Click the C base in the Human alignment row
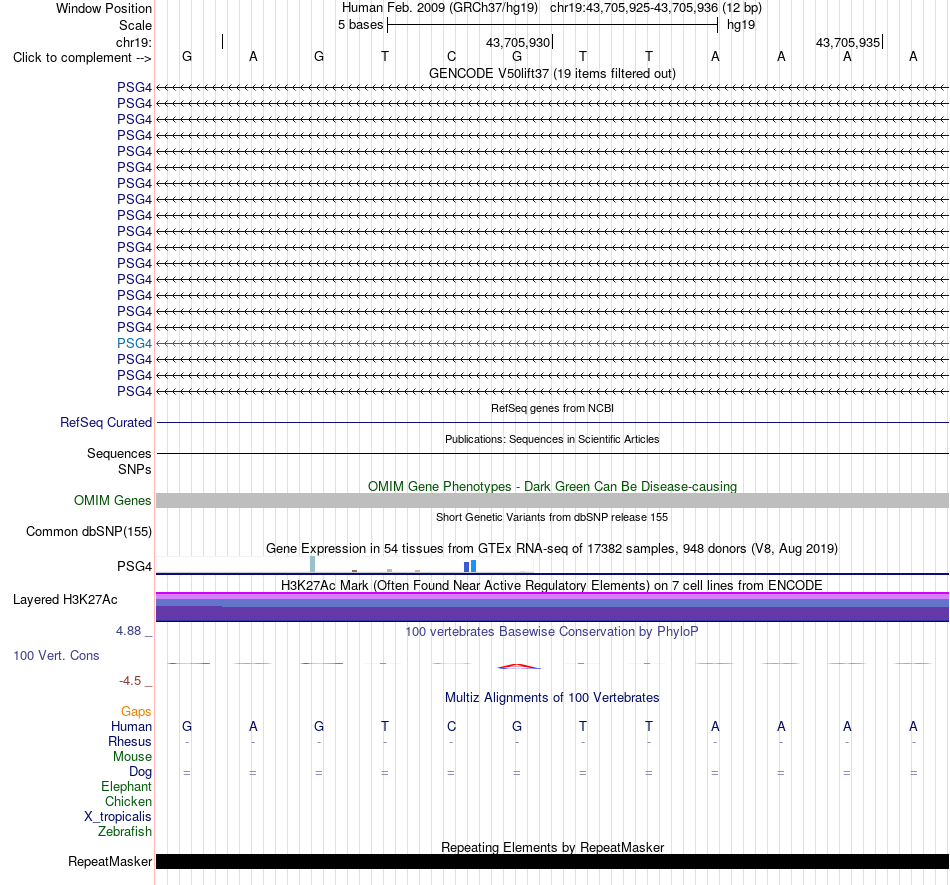 pyautogui.click(x=451, y=726)
